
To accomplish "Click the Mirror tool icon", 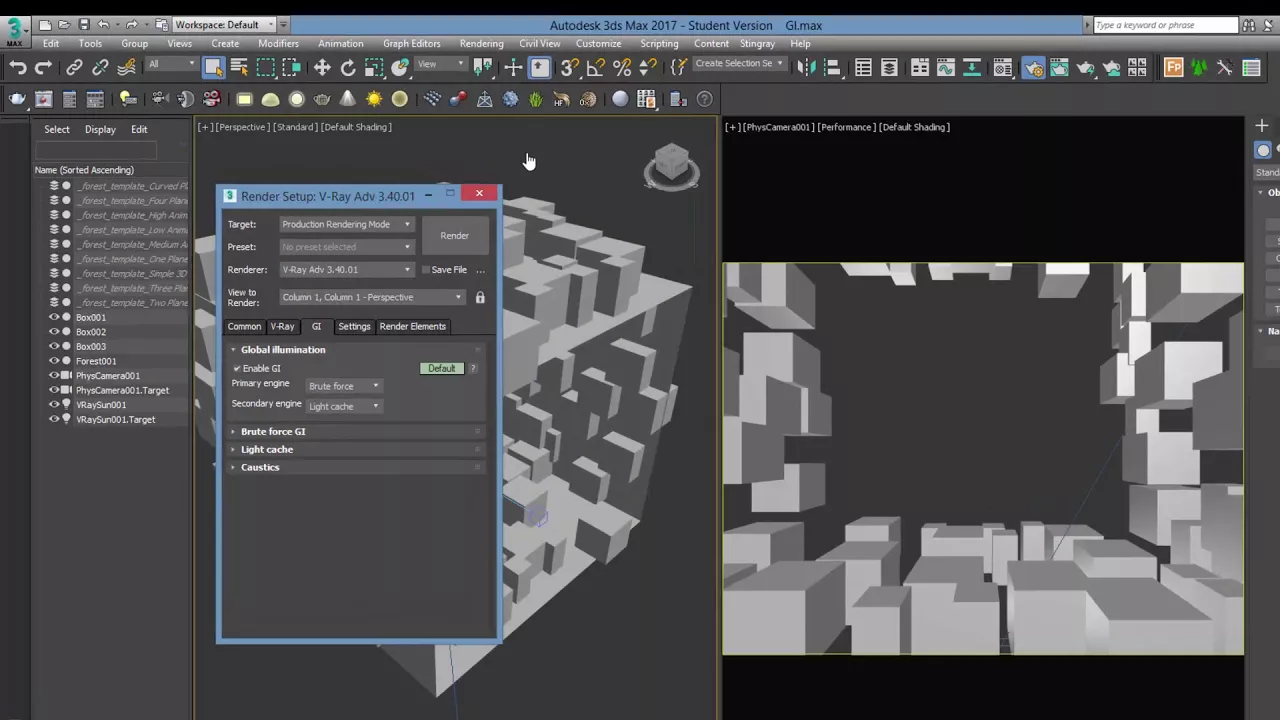I will click(x=806, y=68).
